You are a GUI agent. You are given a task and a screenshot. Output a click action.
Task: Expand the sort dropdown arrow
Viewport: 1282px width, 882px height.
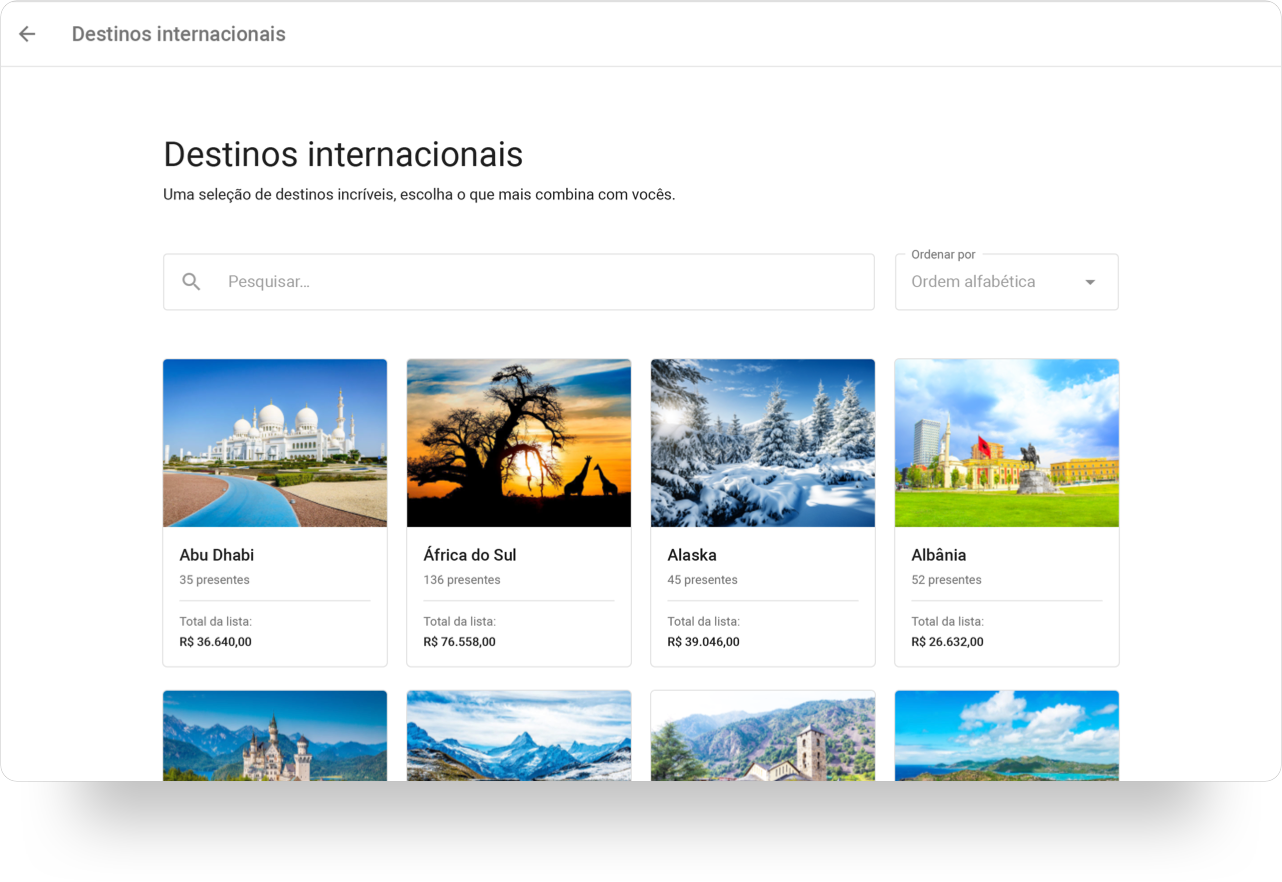(1090, 282)
